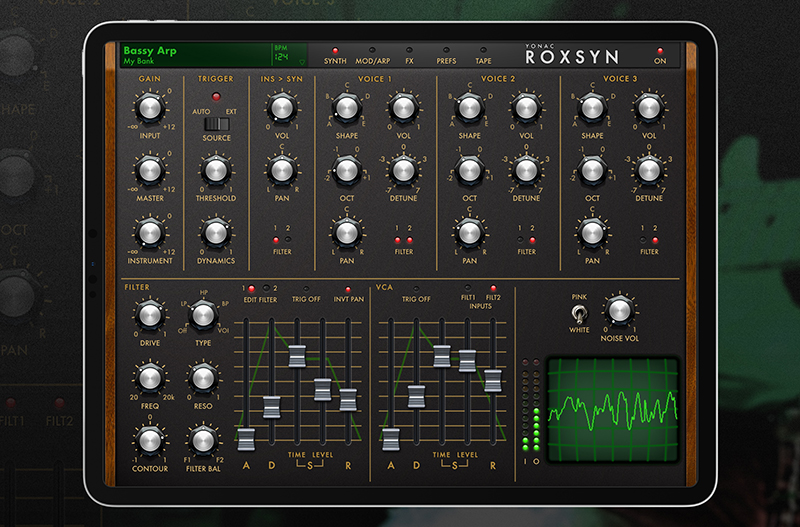Click the green oscilloscope display
This screenshot has width=800, height=527.
613,409
